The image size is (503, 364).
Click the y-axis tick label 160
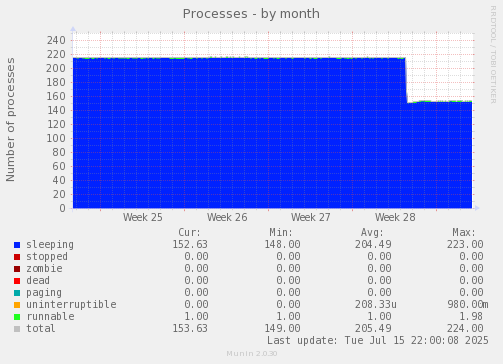pos(56,97)
